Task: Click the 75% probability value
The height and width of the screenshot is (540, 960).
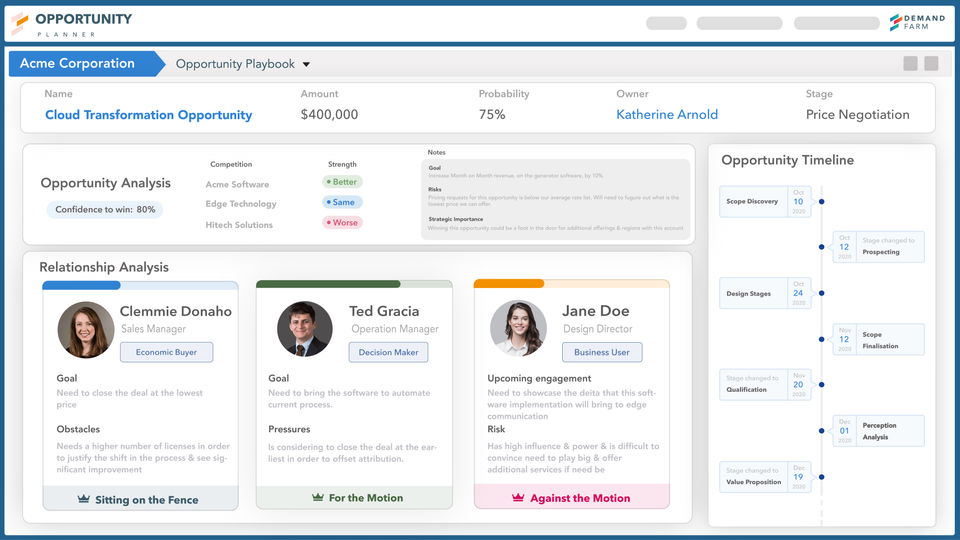Action: (x=492, y=114)
